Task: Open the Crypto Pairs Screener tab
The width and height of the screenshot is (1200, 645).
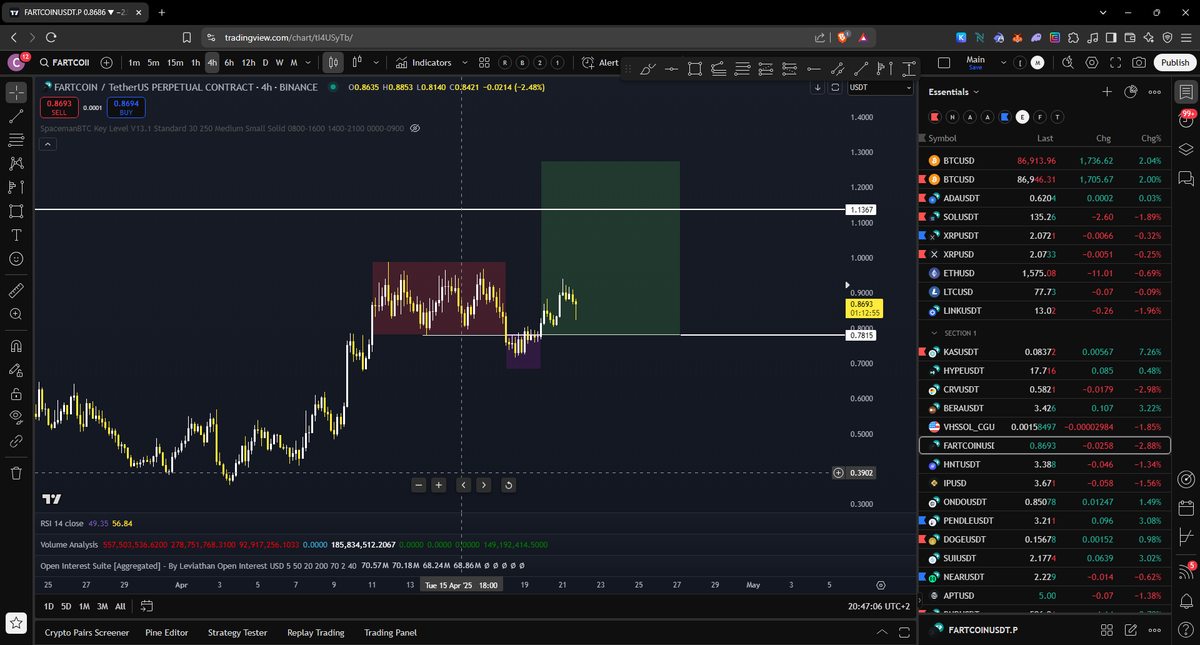Action: (87, 633)
